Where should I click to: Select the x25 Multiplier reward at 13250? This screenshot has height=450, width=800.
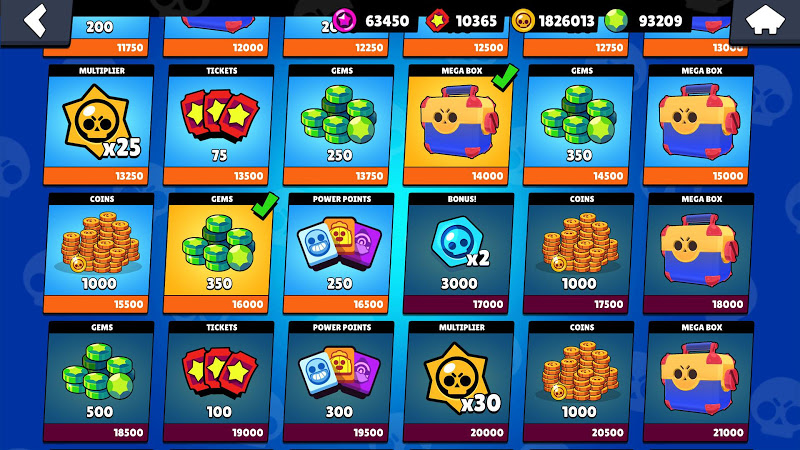[99, 124]
